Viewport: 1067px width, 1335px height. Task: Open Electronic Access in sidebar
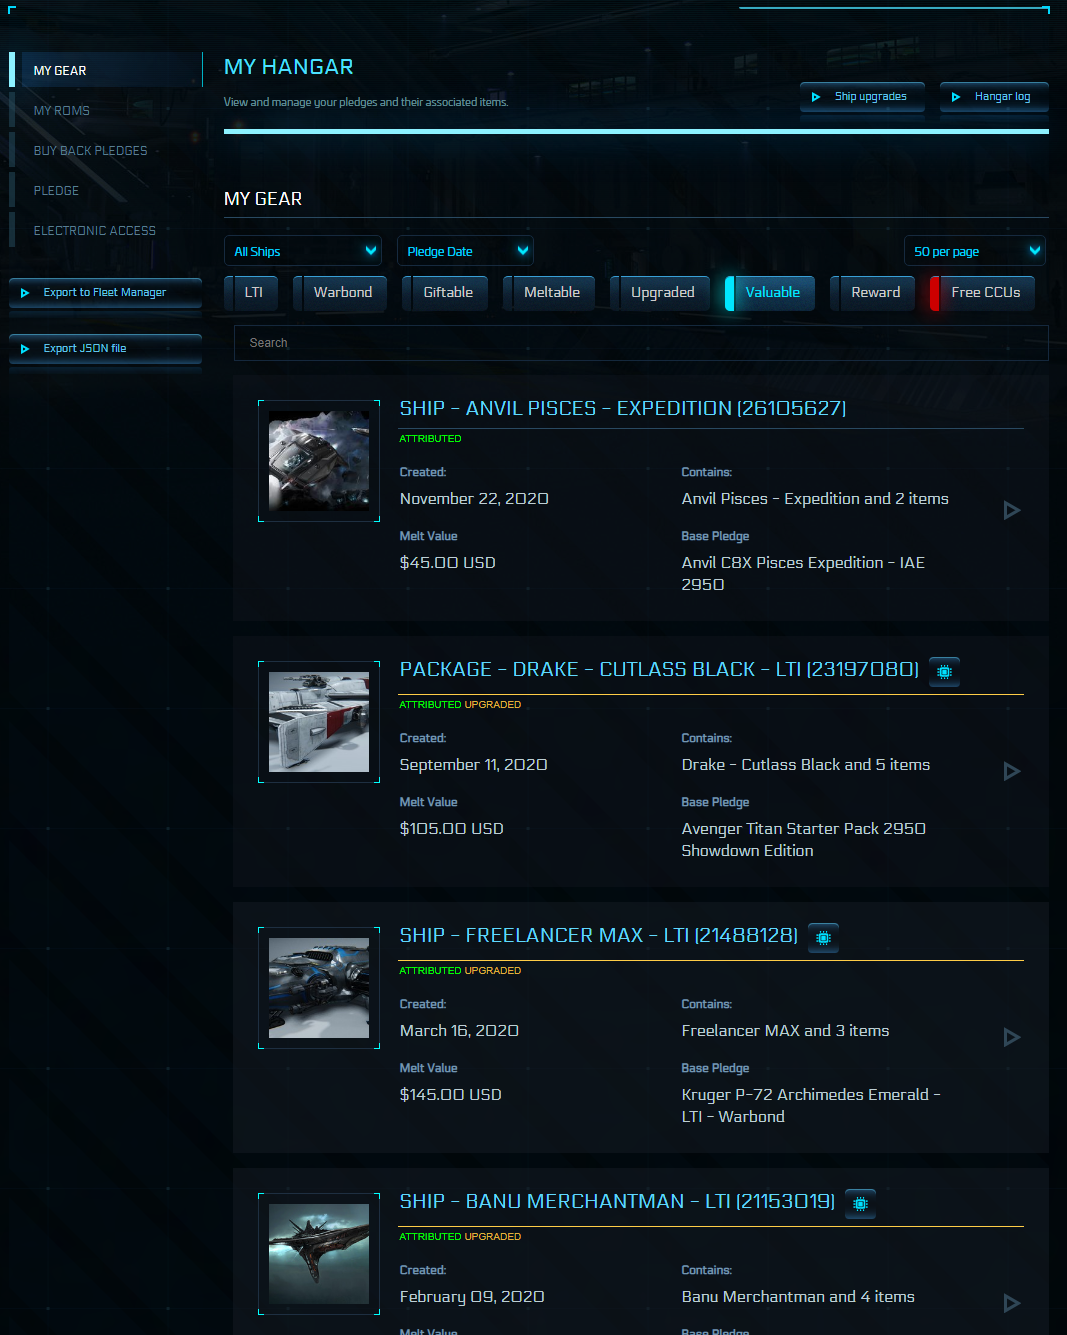(94, 230)
